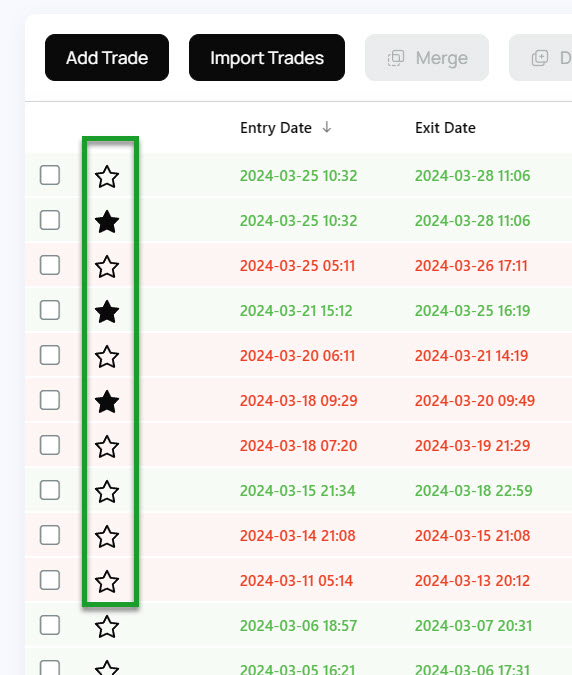Click the Entry Date column header label

pos(276,128)
